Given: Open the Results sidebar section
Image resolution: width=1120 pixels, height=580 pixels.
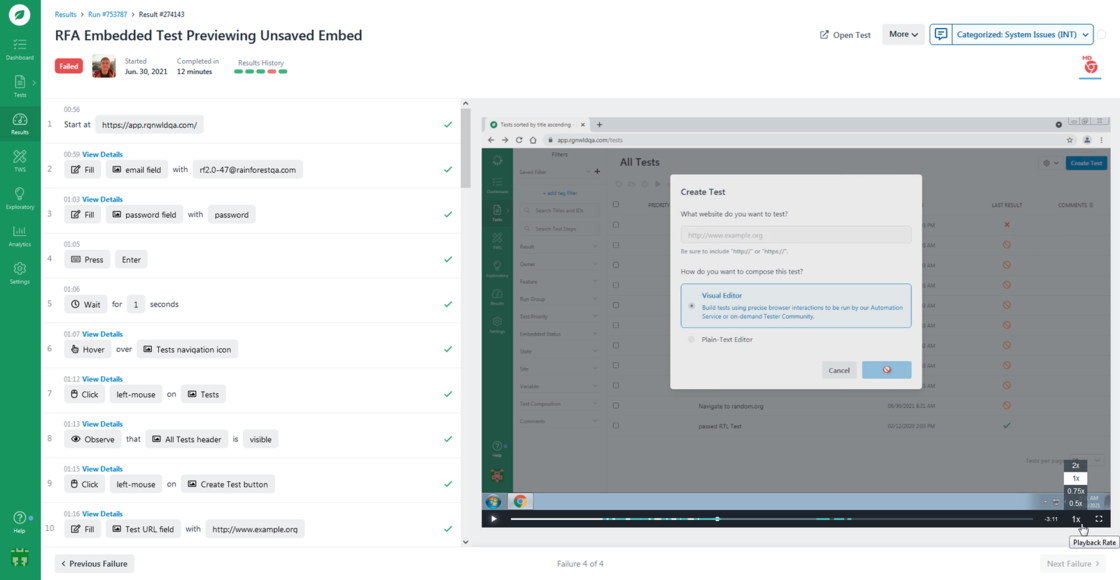Looking at the screenshot, I should pyautogui.click(x=20, y=124).
